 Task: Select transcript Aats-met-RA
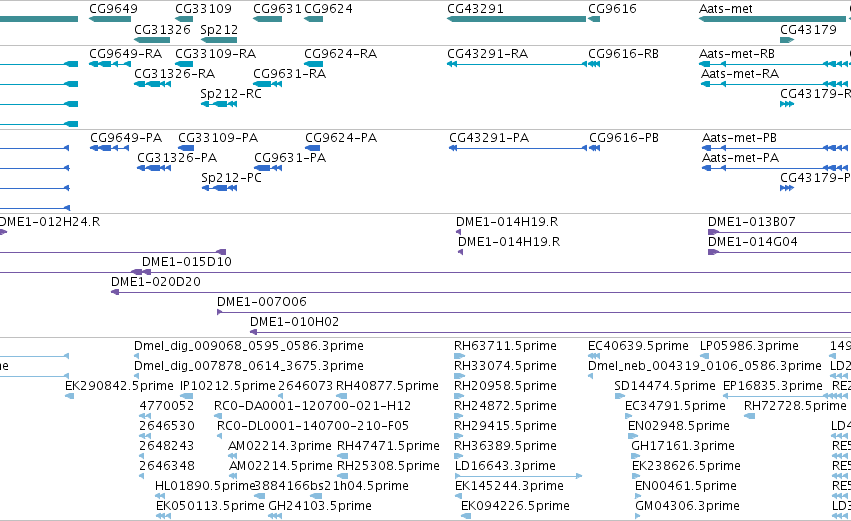pyautogui.click(x=740, y=74)
